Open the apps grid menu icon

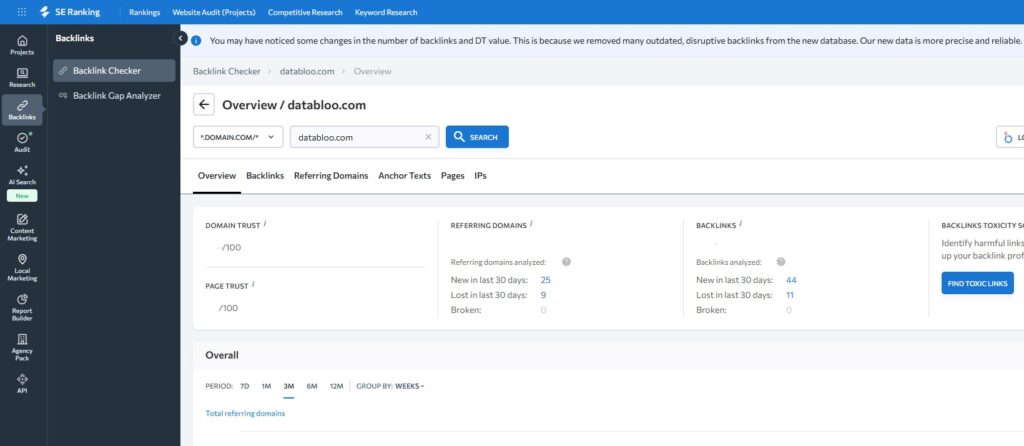[x=22, y=12]
